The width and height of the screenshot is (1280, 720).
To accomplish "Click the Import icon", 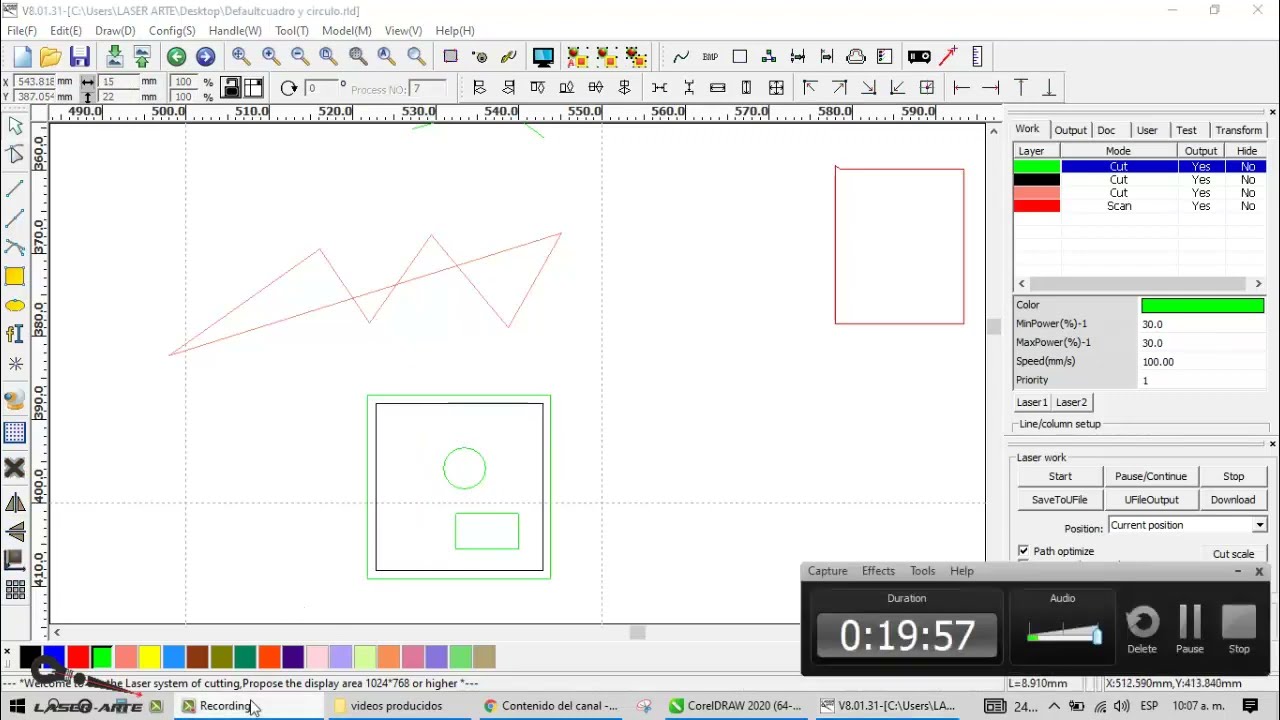I will [115, 57].
